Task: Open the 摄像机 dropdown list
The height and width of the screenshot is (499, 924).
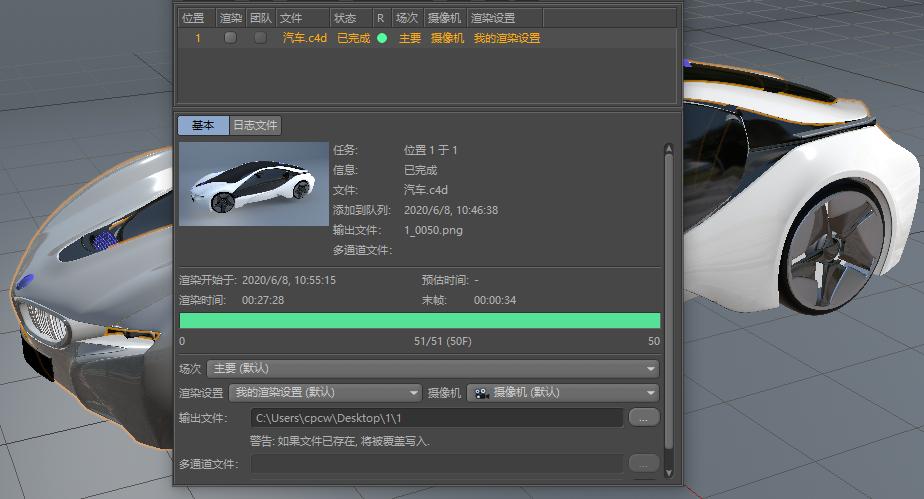Action: click(x=563, y=393)
